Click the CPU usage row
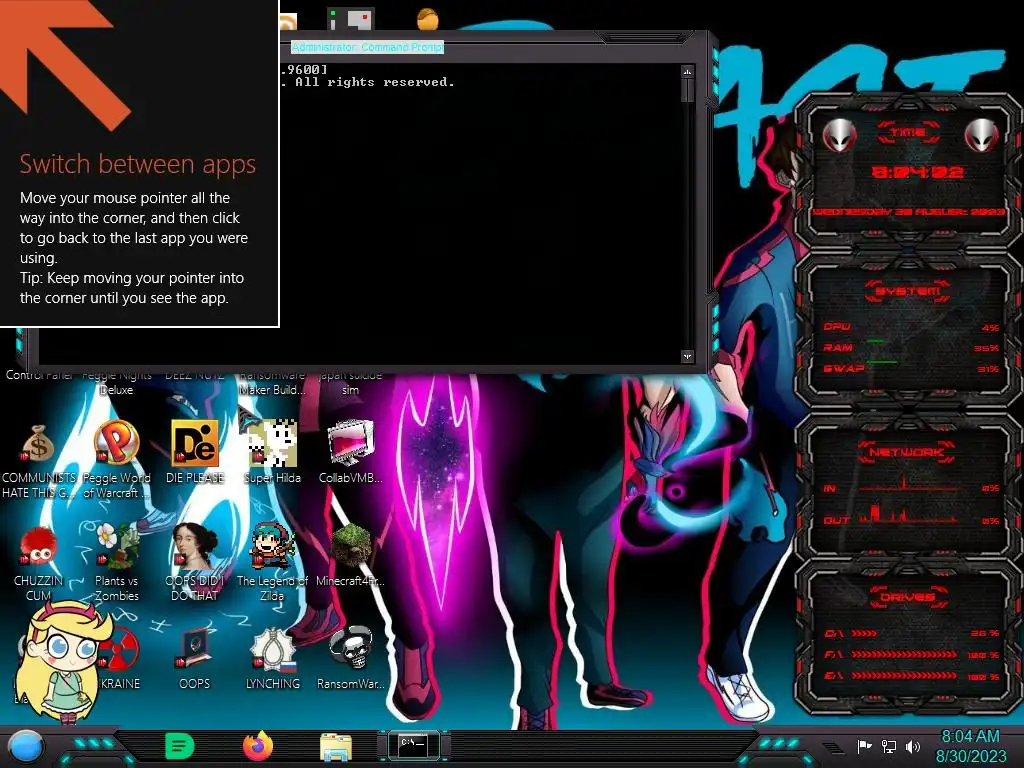1024x768 pixels. (x=911, y=327)
